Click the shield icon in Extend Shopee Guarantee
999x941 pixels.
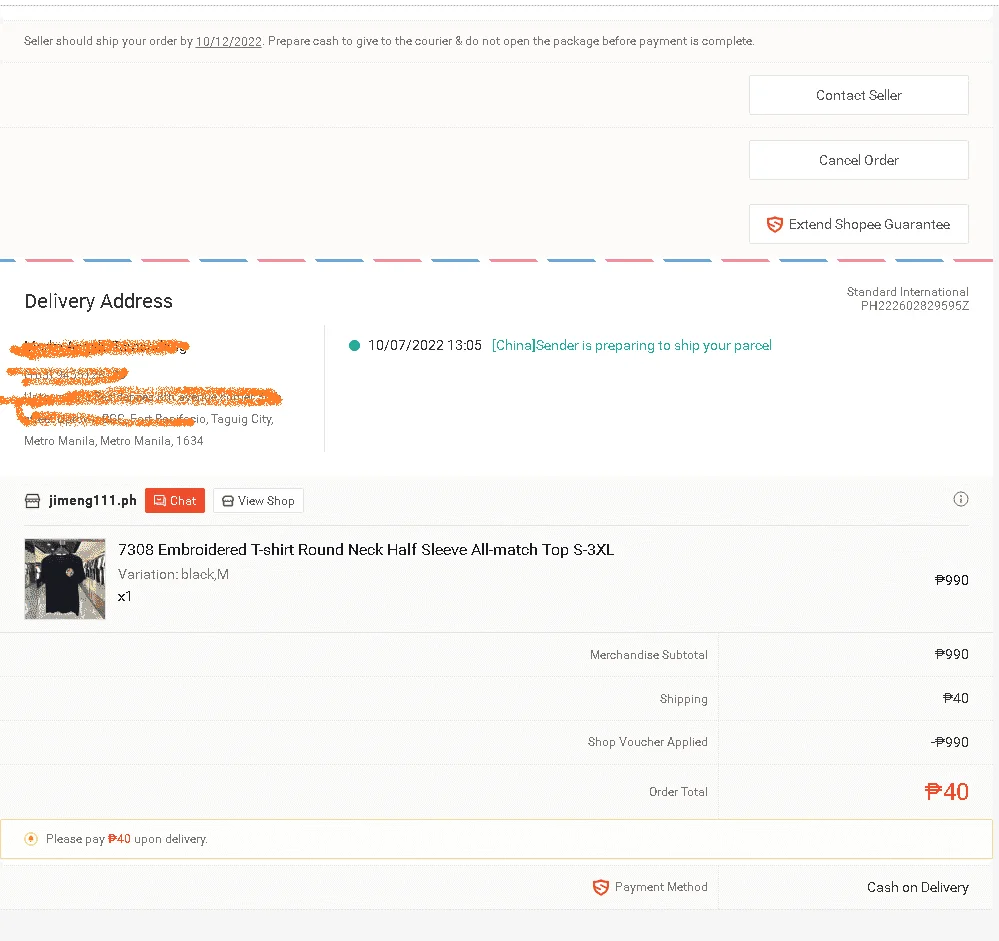tap(774, 224)
